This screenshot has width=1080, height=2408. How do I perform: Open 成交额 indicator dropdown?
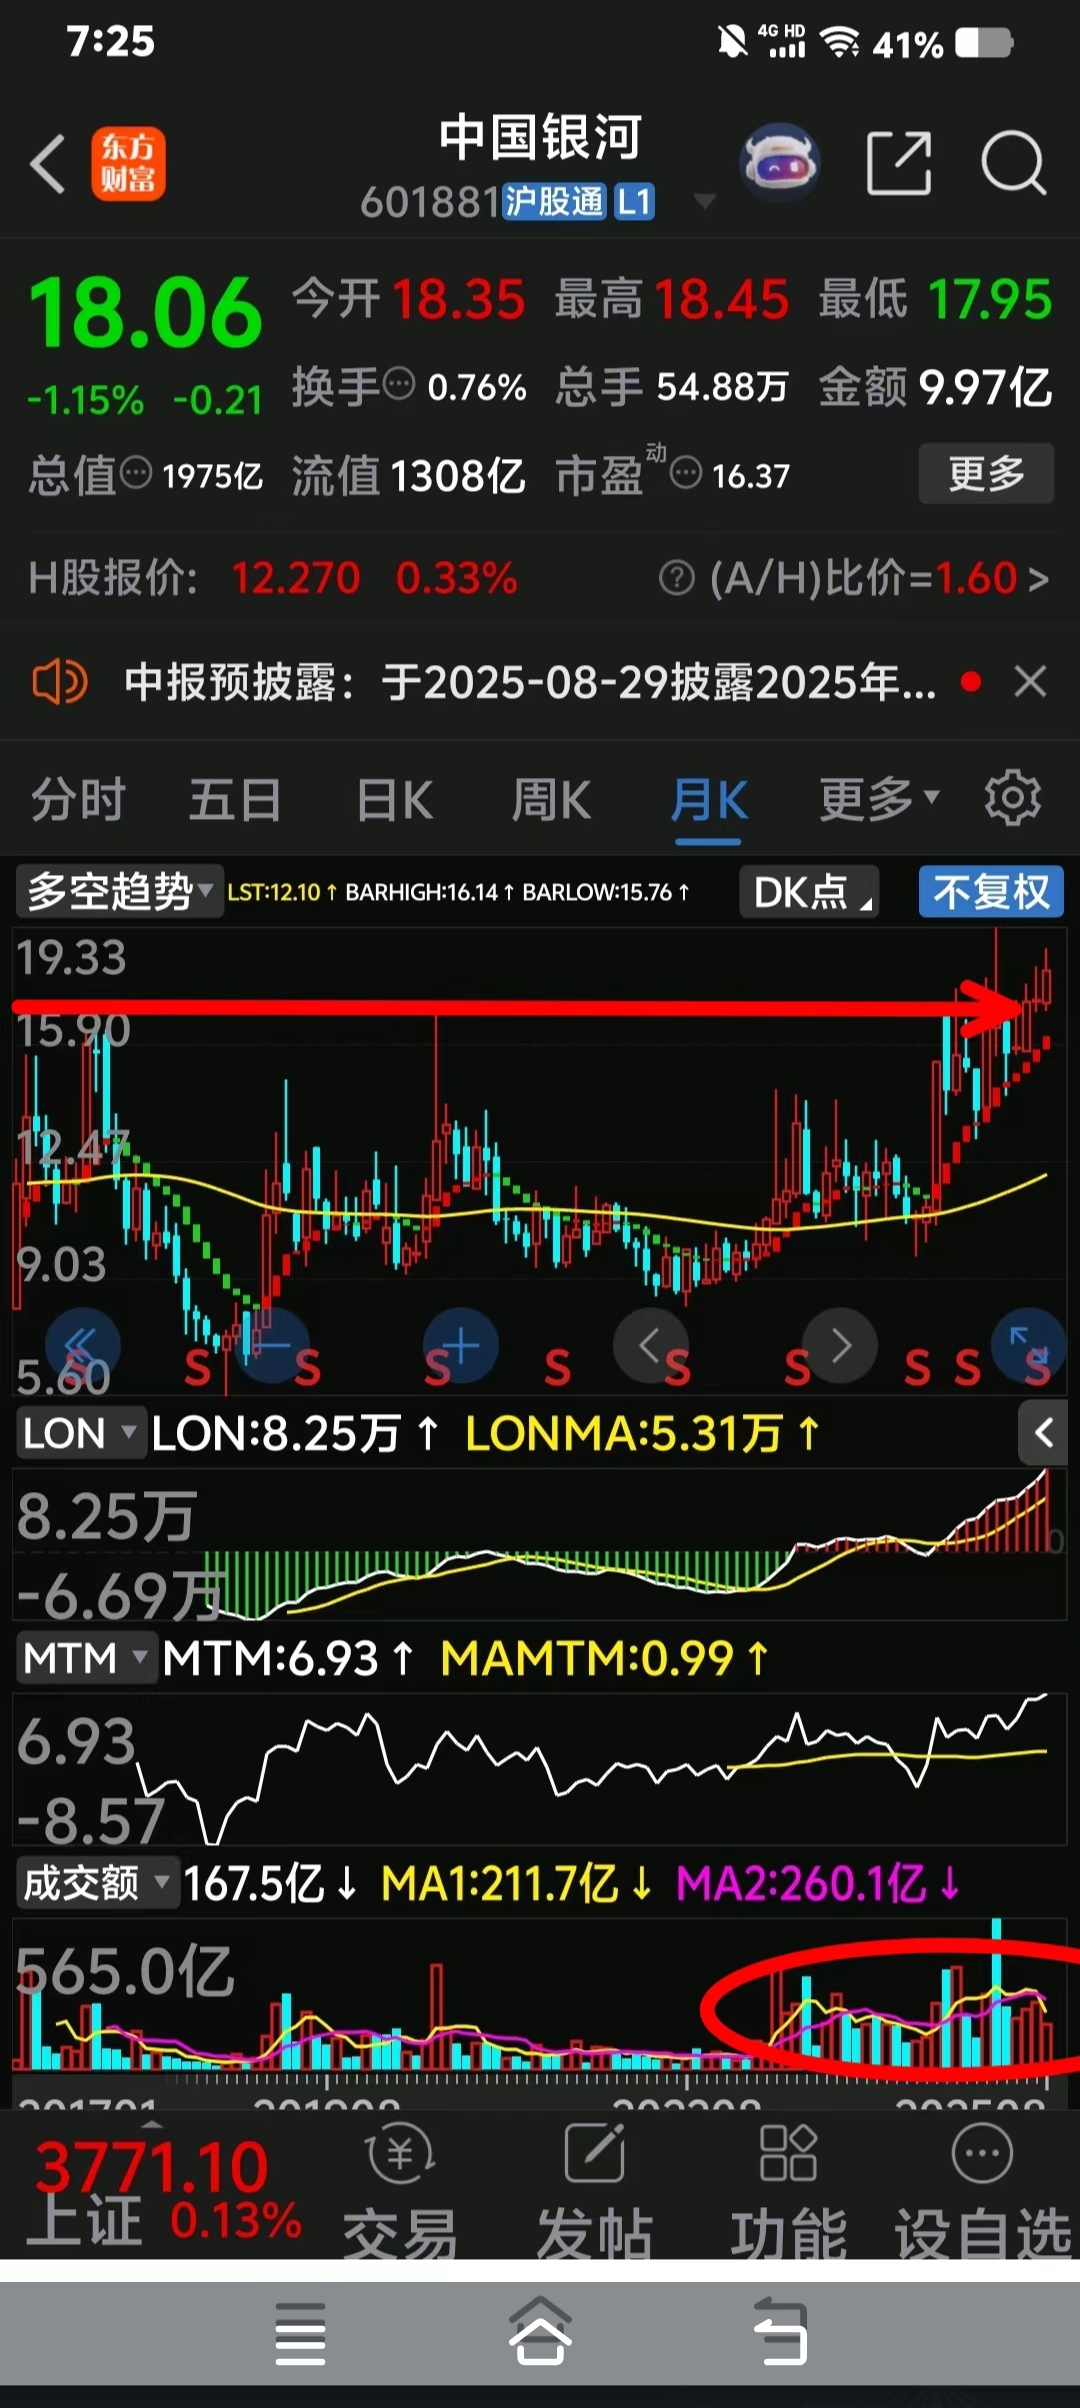click(97, 1883)
